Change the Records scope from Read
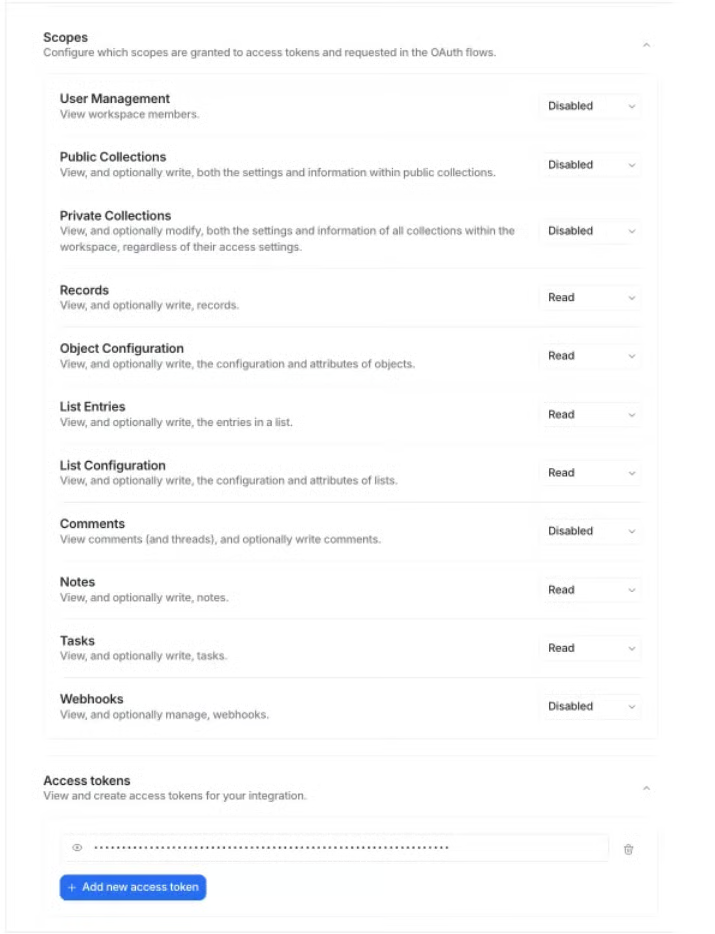 point(591,297)
